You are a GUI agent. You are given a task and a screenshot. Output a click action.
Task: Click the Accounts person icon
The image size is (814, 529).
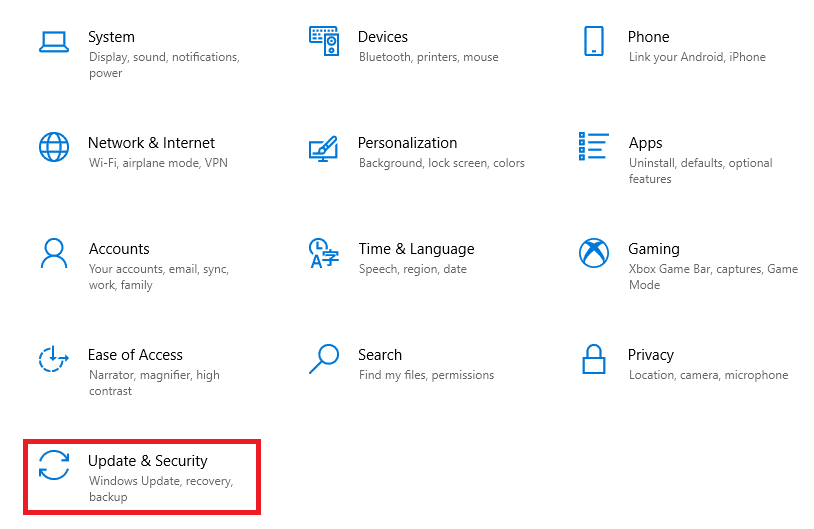(53, 253)
